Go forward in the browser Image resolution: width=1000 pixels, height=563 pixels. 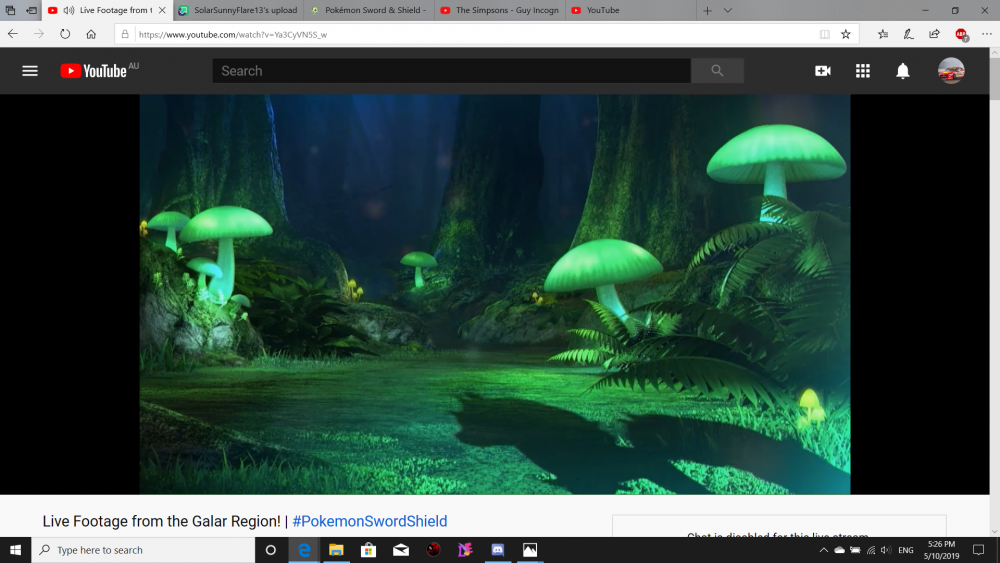click(x=39, y=34)
